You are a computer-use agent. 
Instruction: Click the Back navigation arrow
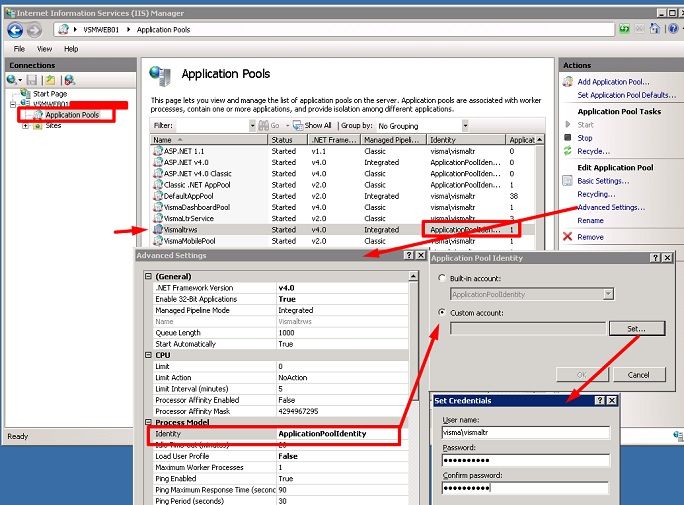click(15, 30)
